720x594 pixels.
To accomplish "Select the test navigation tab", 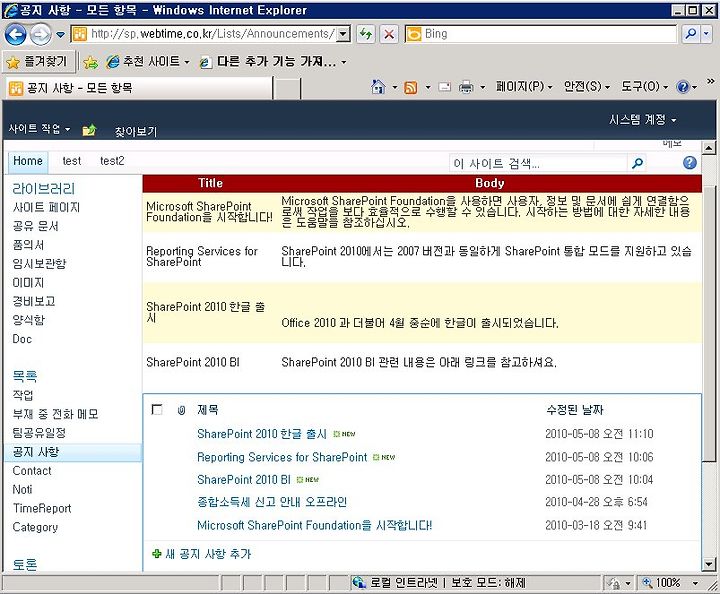I will 72,161.
